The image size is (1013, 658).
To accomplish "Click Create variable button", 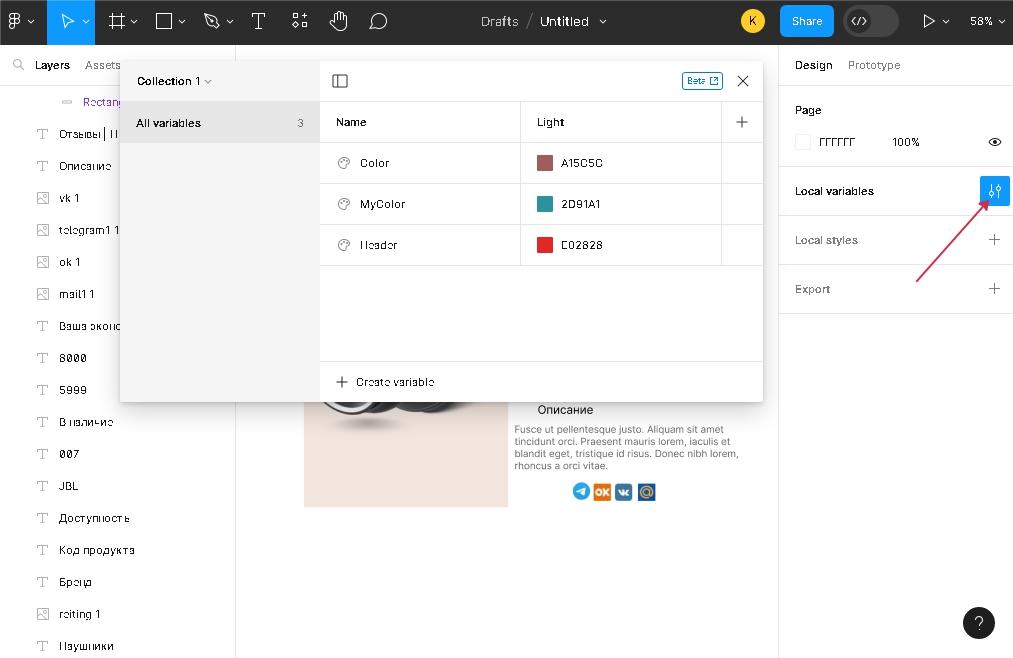I will (x=385, y=382).
